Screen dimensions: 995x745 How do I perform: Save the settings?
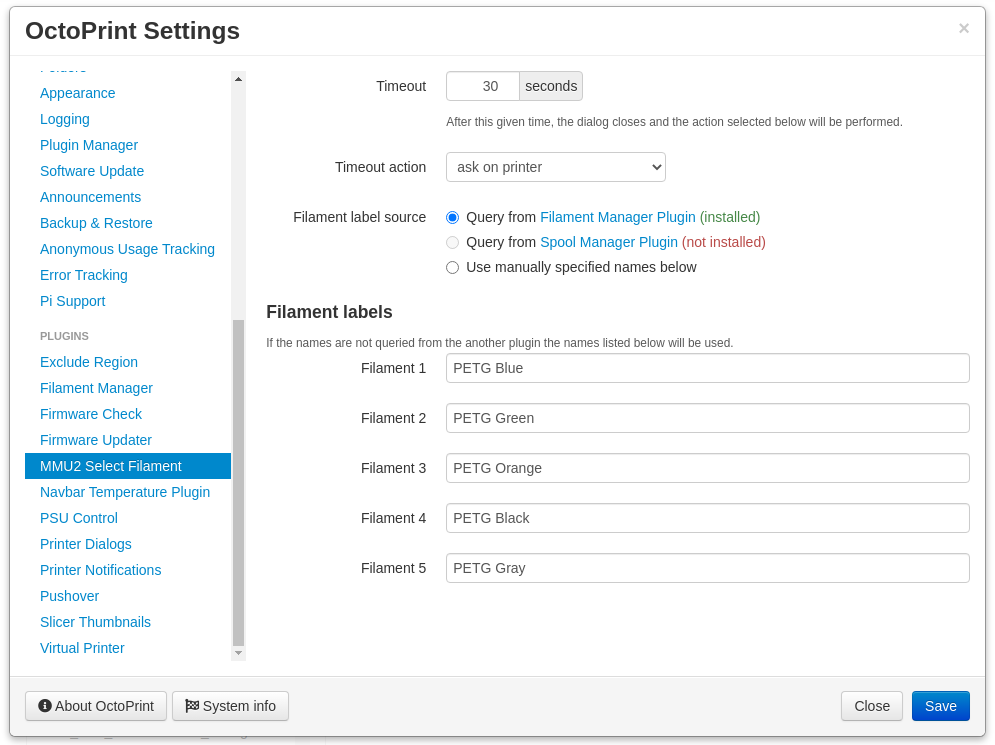(940, 706)
